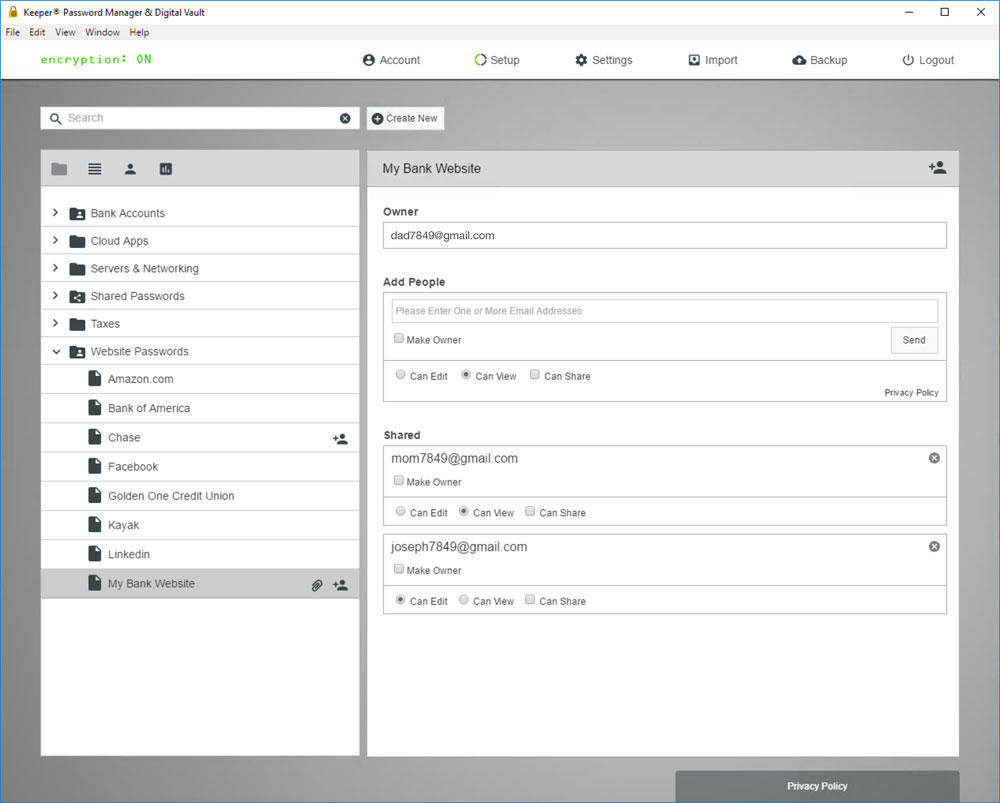Remove mom7849@gmail.com from shared list
This screenshot has width=1000, height=803.
(934, 458)
